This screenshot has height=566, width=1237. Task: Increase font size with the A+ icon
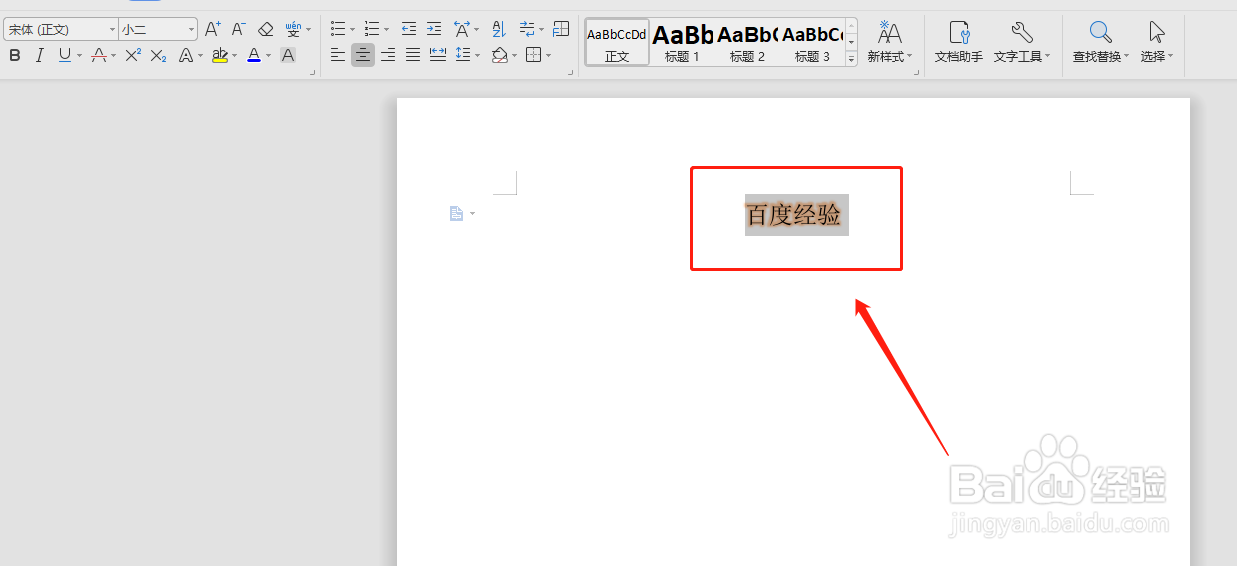(212, 29)
